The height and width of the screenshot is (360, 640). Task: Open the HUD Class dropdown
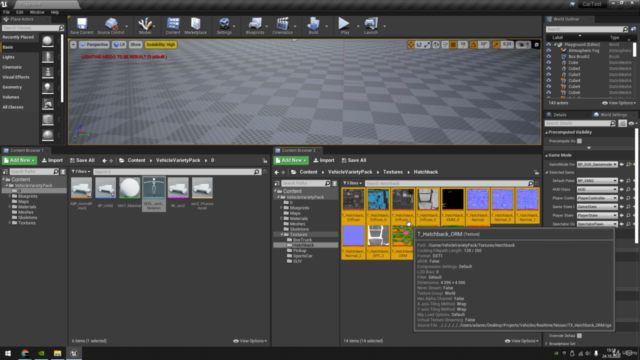pyautogui.click(x=597, y=189)
